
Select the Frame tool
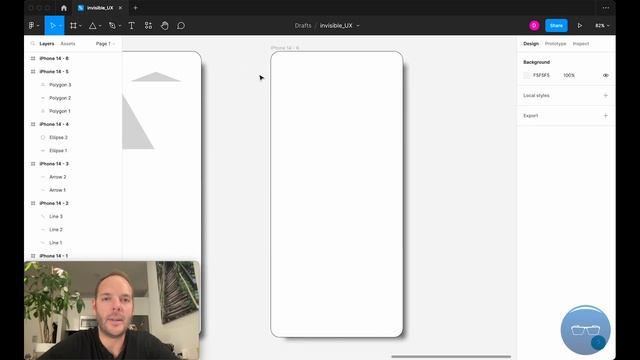click(x=73, y=25)
